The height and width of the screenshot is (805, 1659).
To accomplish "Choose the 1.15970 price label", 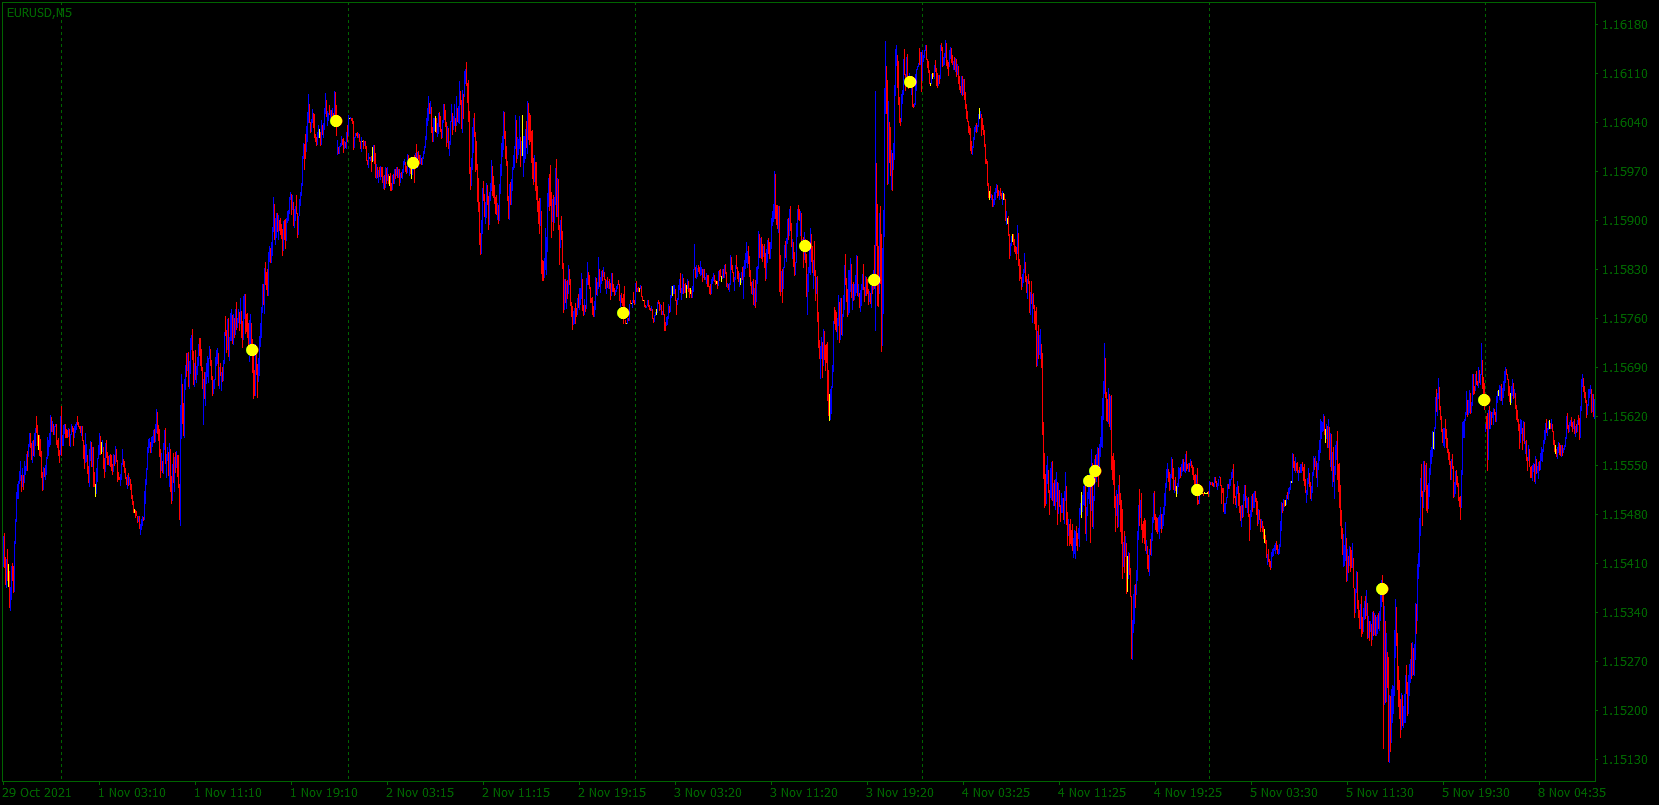I will point(1625,172).
